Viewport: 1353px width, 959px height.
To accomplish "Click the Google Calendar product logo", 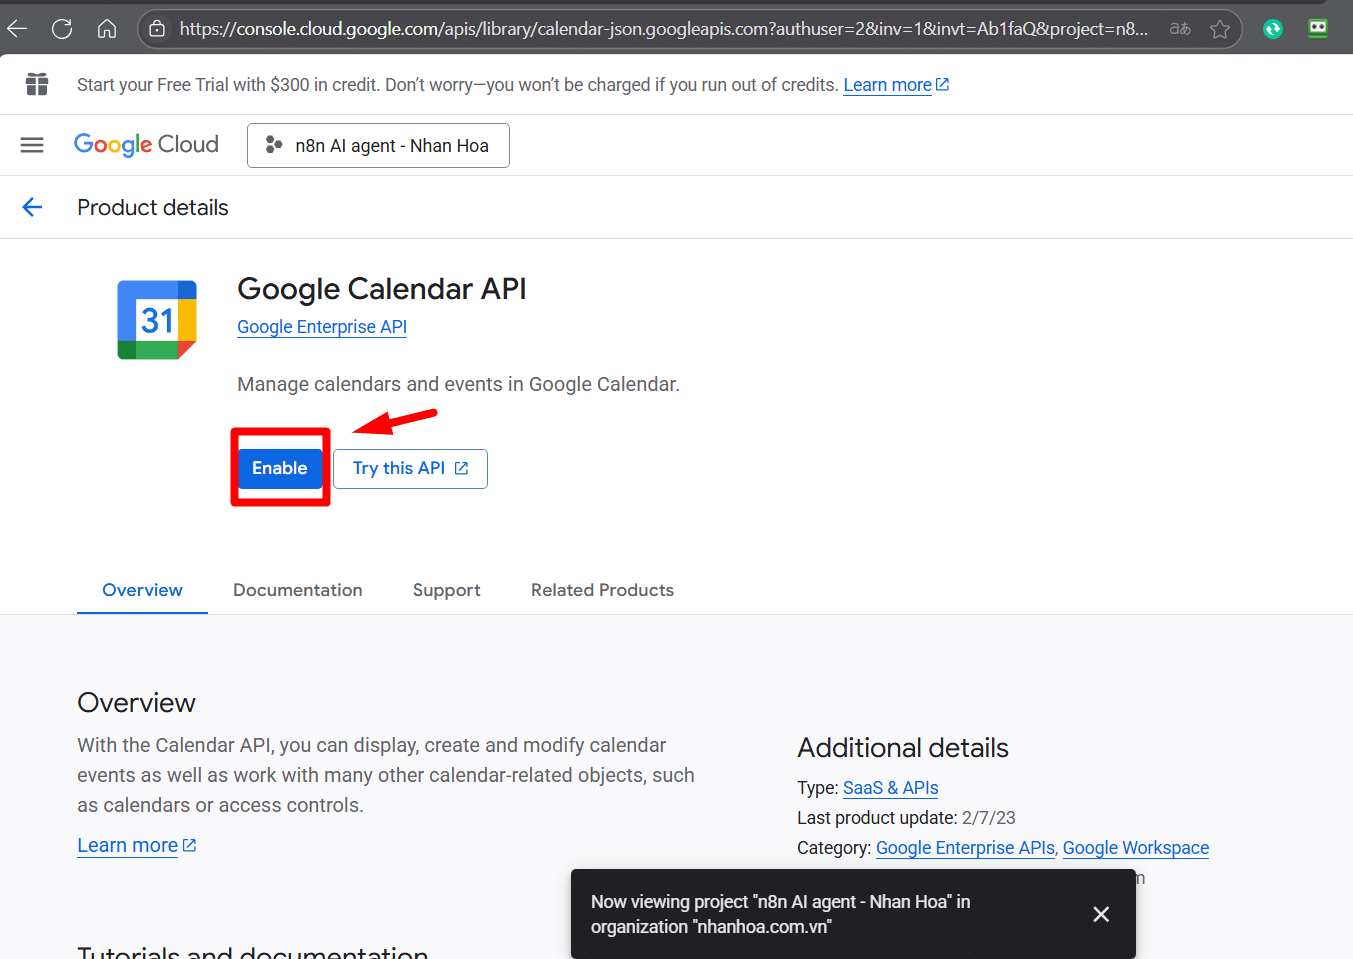I will (157, 320).
